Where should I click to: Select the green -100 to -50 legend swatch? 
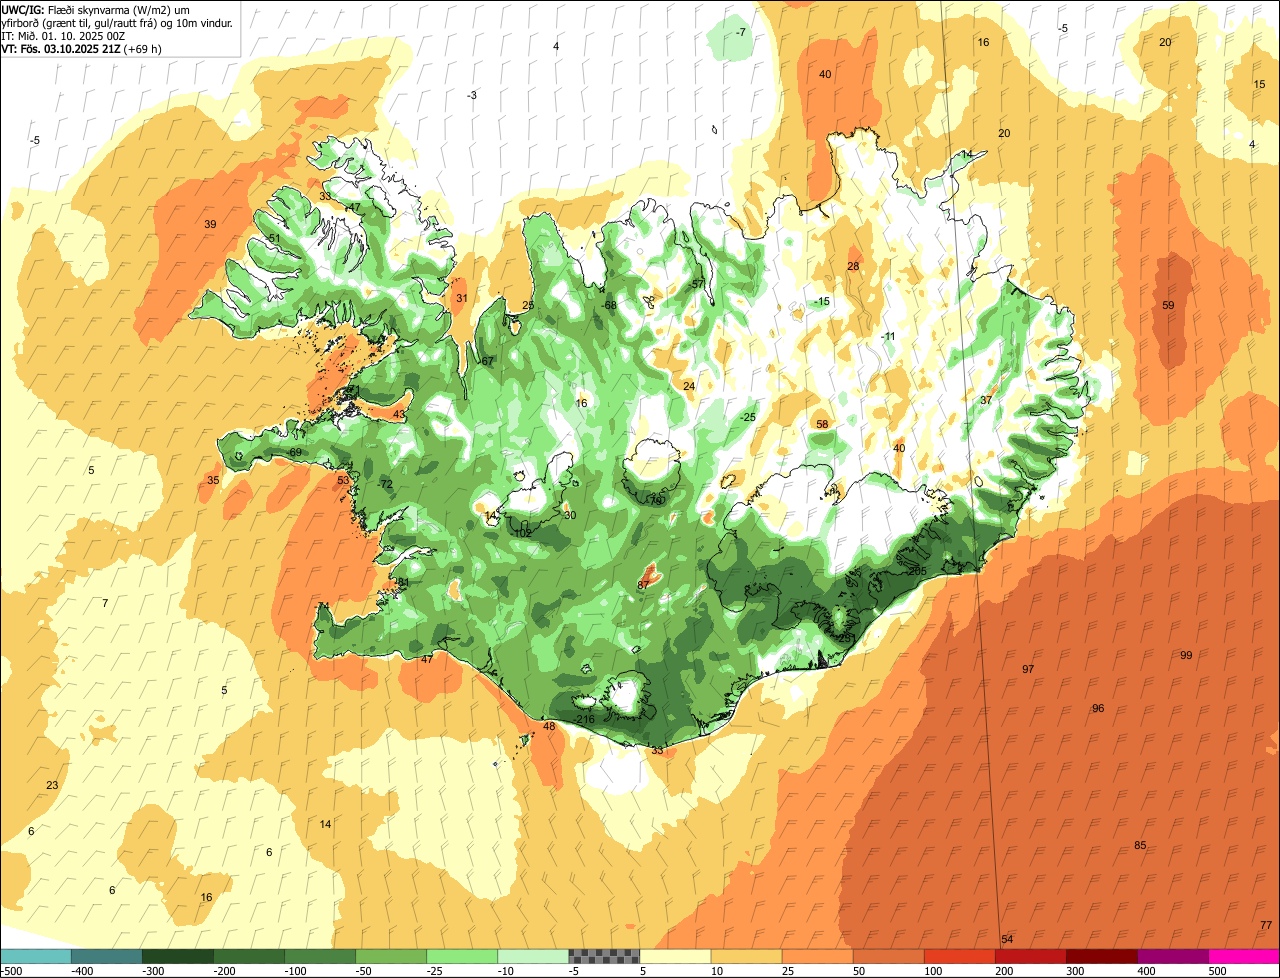pos(320,957)
